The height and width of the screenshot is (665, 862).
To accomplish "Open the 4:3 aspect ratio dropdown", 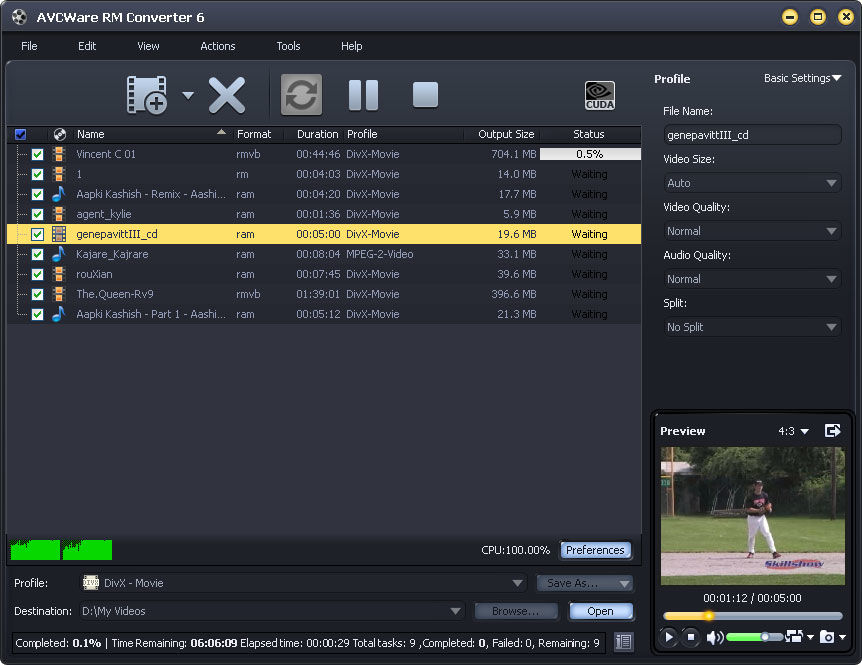I will pos(794,431).
